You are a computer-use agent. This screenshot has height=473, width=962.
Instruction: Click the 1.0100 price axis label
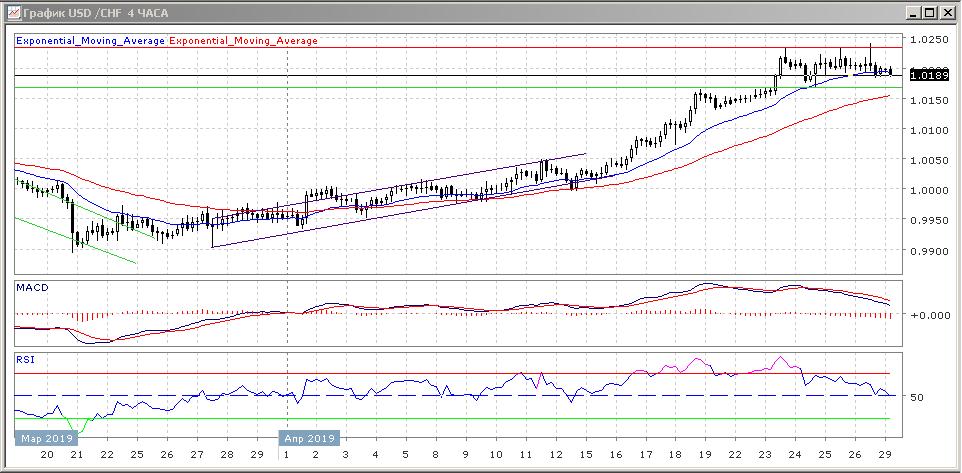click(929, 130)
